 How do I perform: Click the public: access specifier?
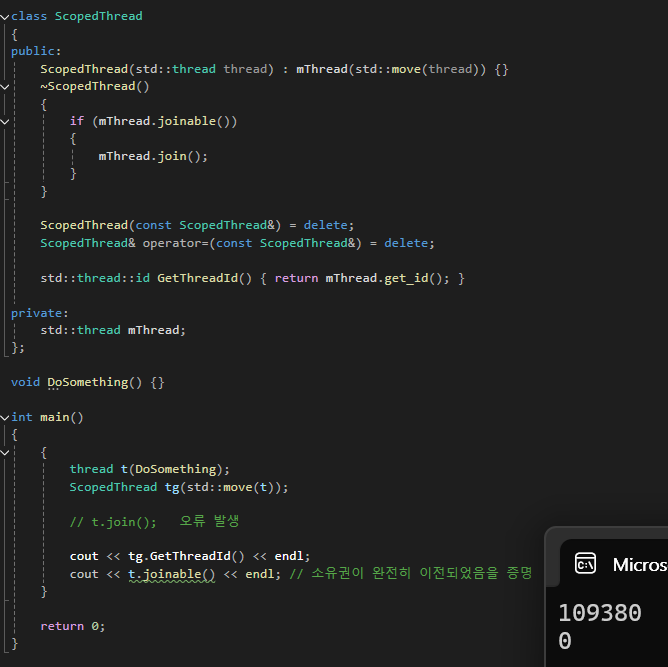[x=36, y=51]
